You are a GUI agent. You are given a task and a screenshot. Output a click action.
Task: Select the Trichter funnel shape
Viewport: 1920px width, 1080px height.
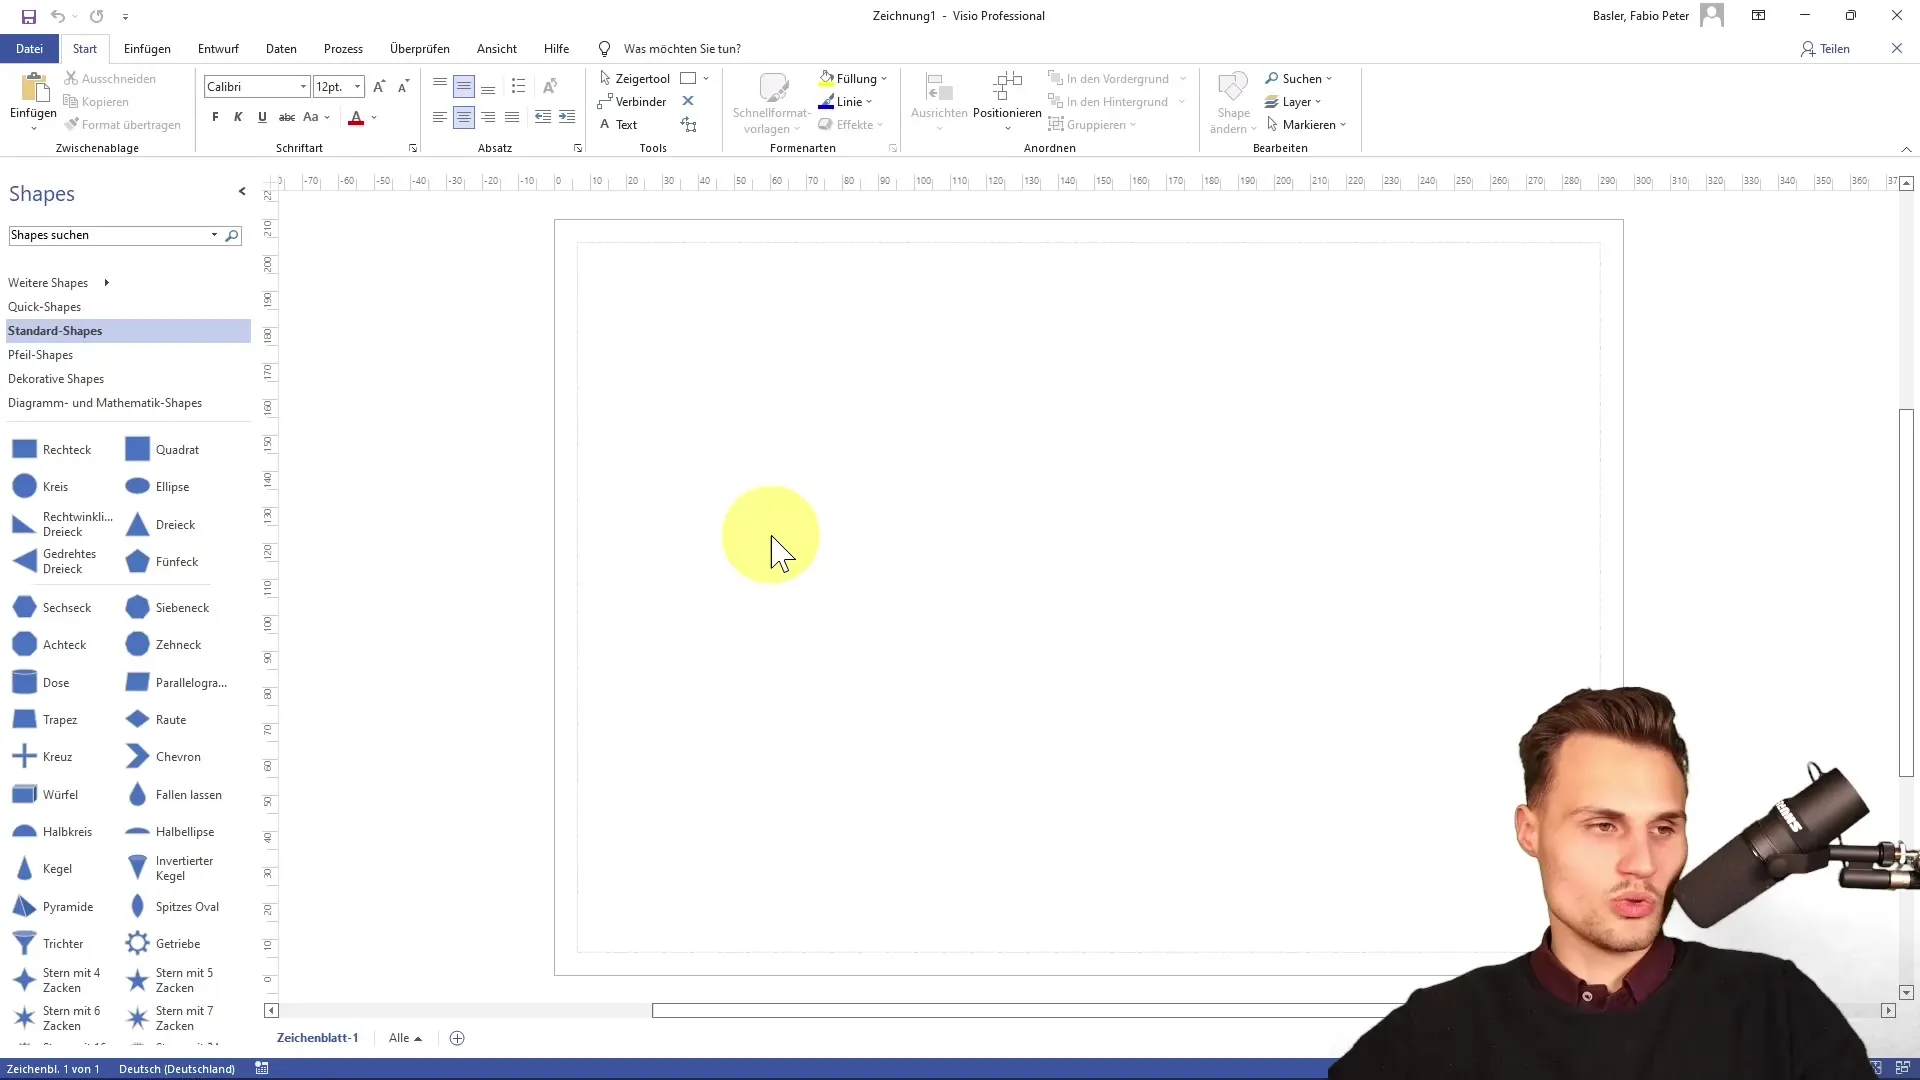pyautogui.click(x=48, y=944)
